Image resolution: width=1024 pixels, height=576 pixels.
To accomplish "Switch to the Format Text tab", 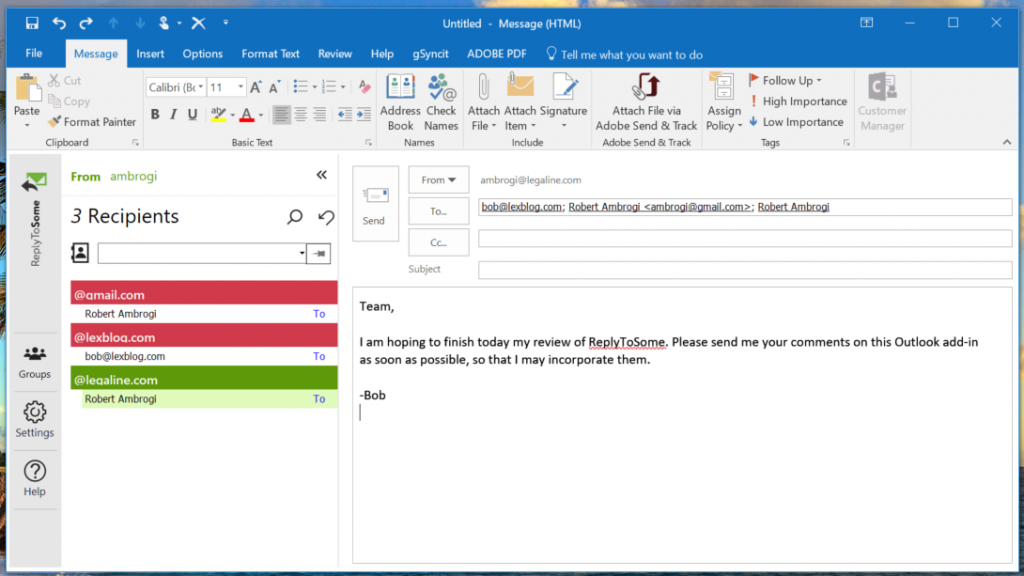I will tap(270, 54).
